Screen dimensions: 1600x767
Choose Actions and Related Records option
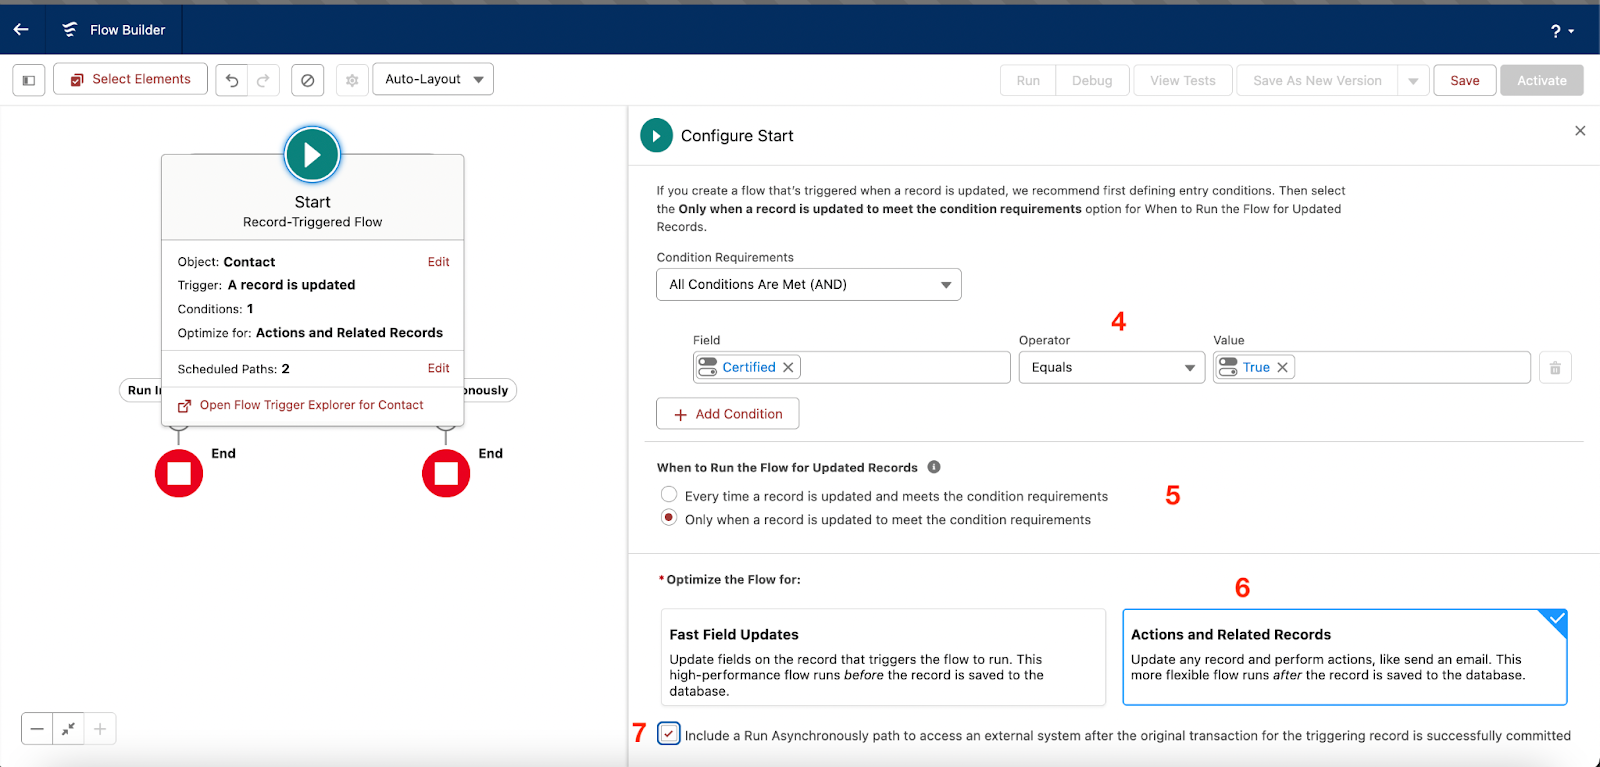click(1345, 657)
